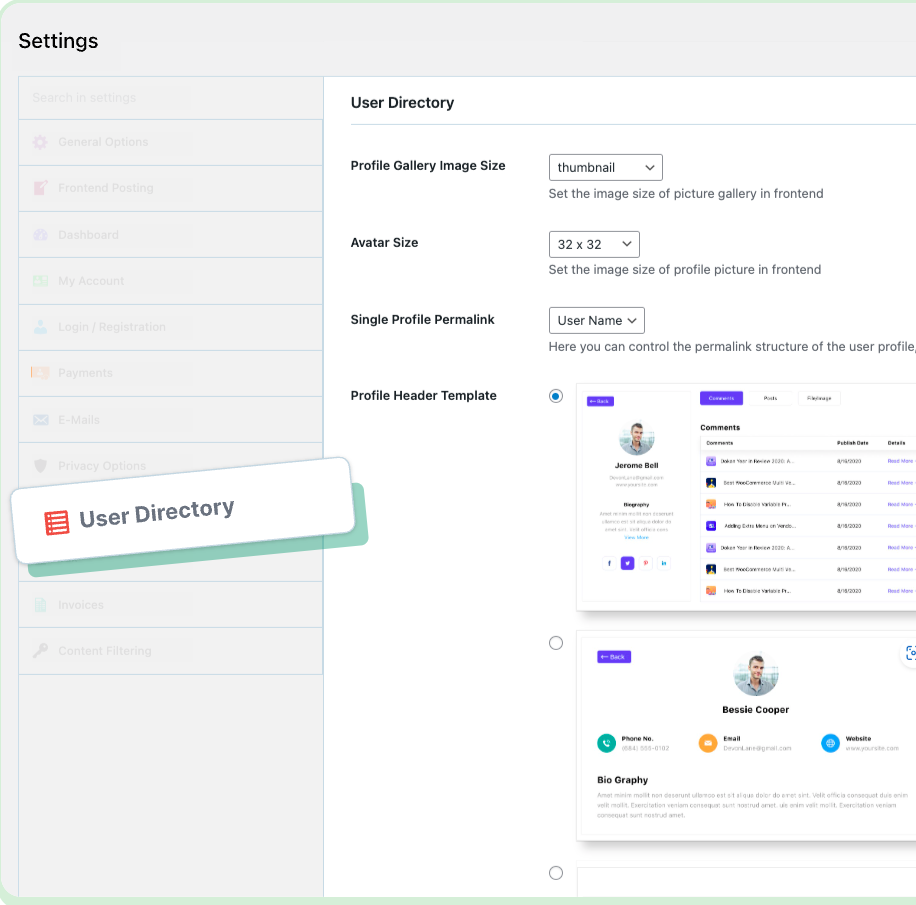This screenshot has width=916, height=905.
Task: Open the Avatar Size dropdown
Action: (594, 244)
